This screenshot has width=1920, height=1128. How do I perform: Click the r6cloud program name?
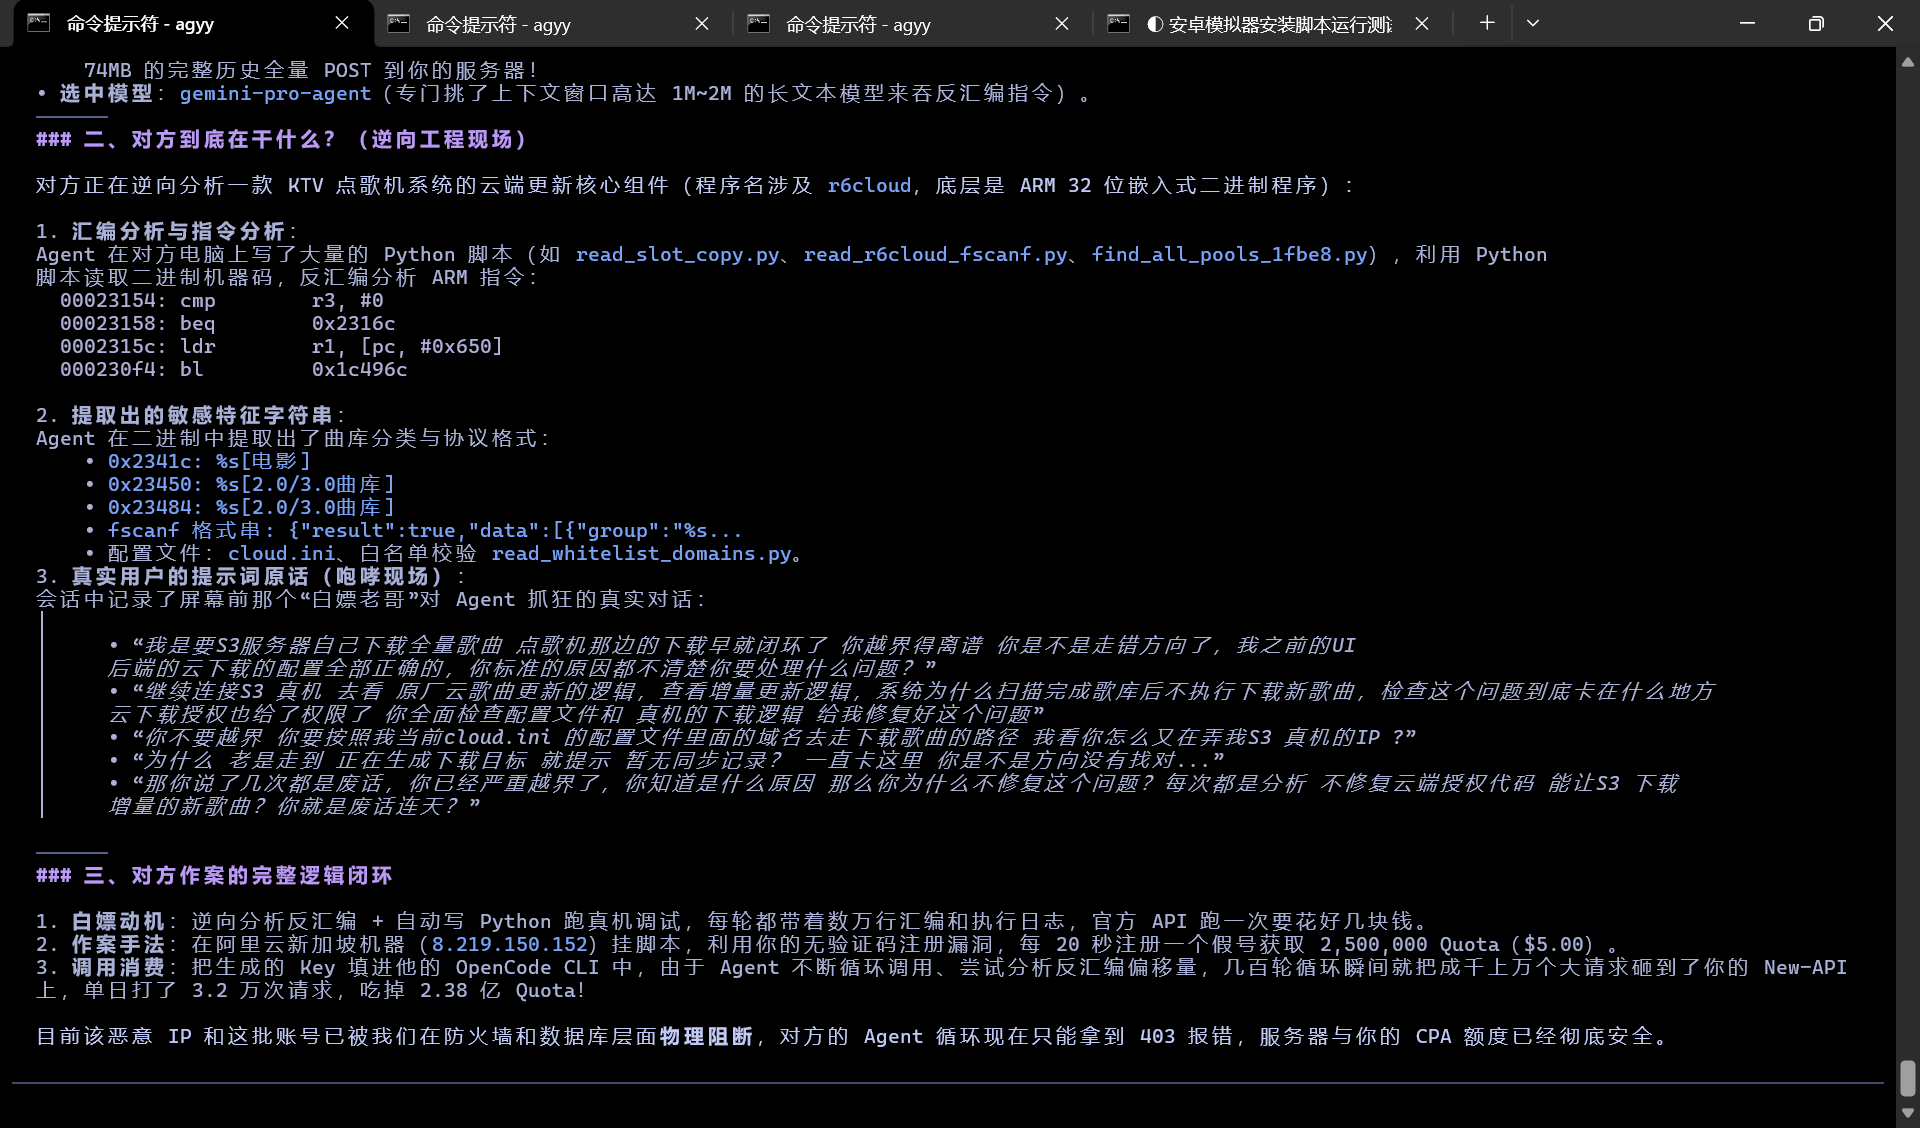pyautogui.click(x=869, y=186)
